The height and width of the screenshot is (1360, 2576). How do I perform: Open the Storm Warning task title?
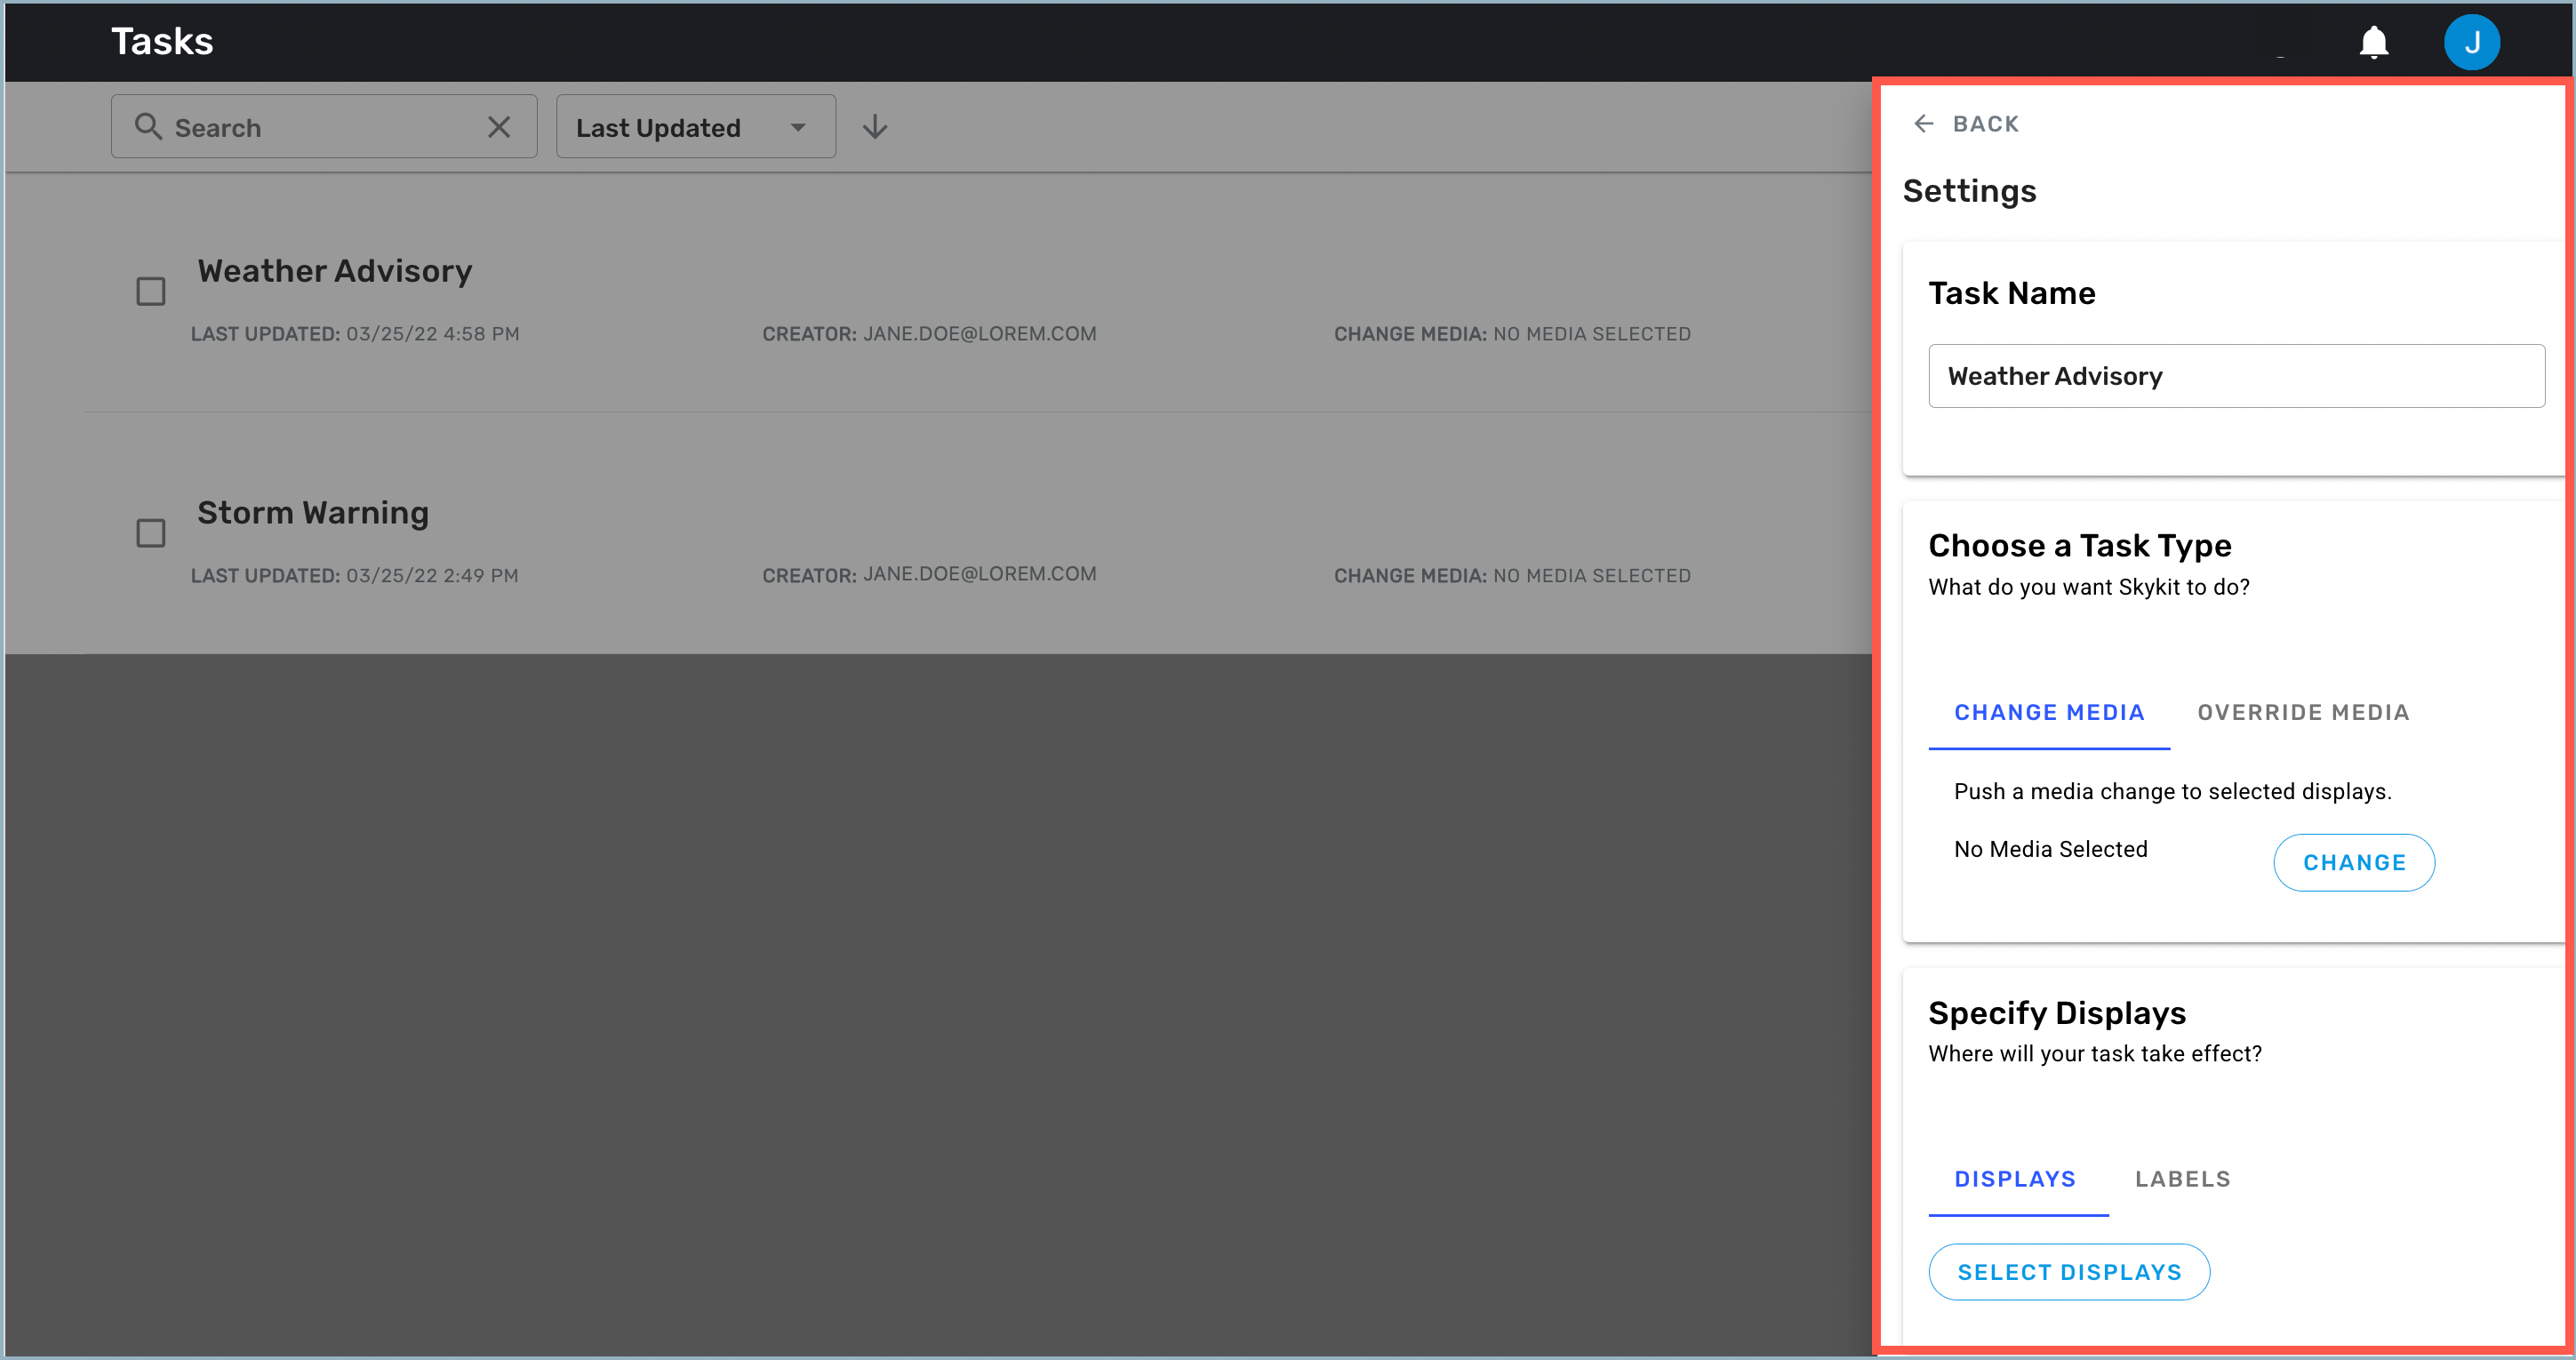coord(313,513)
